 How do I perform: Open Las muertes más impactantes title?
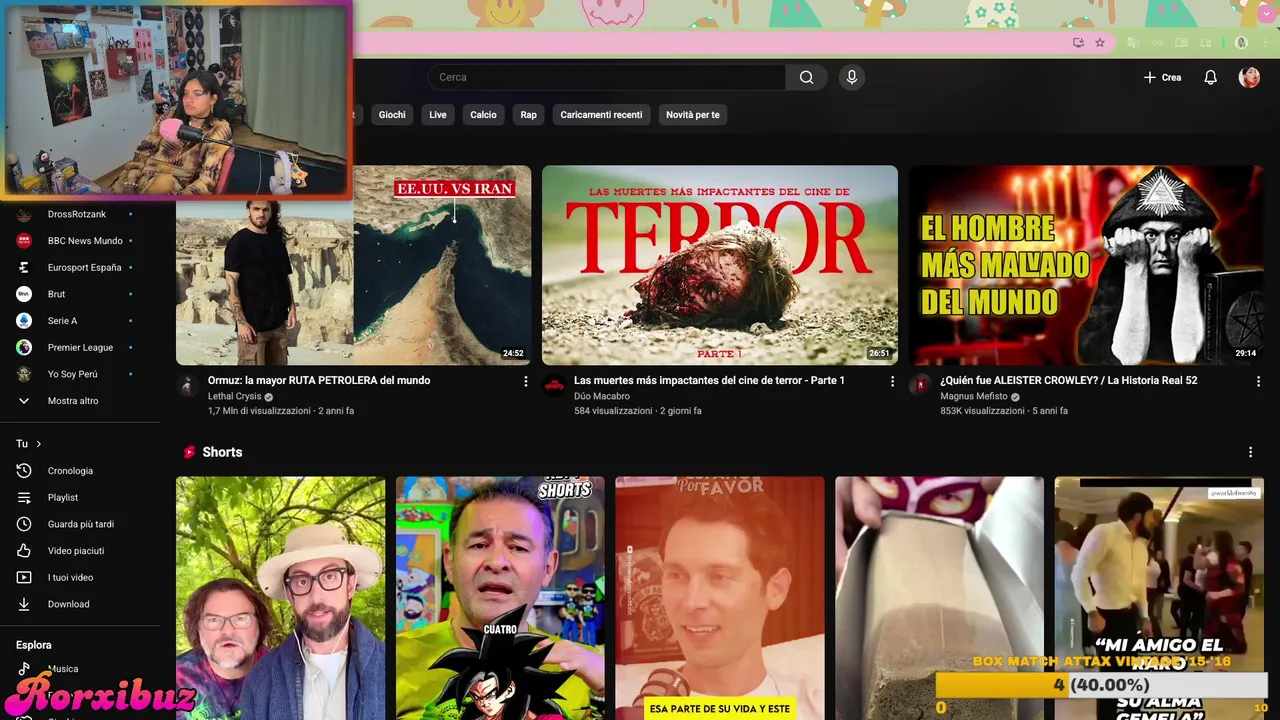(709, 380)
